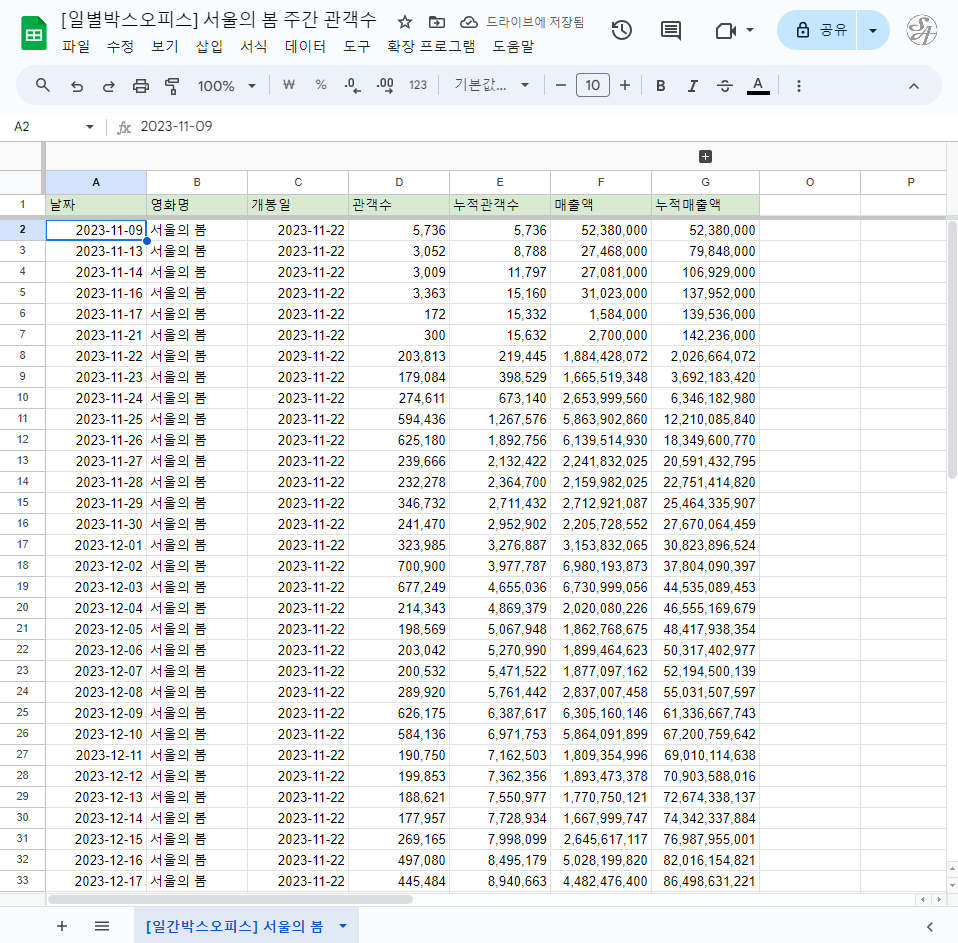The height and width of the screenshot is (943, 958).
Task: Open version history clock icon
Action: pos(621,31)
